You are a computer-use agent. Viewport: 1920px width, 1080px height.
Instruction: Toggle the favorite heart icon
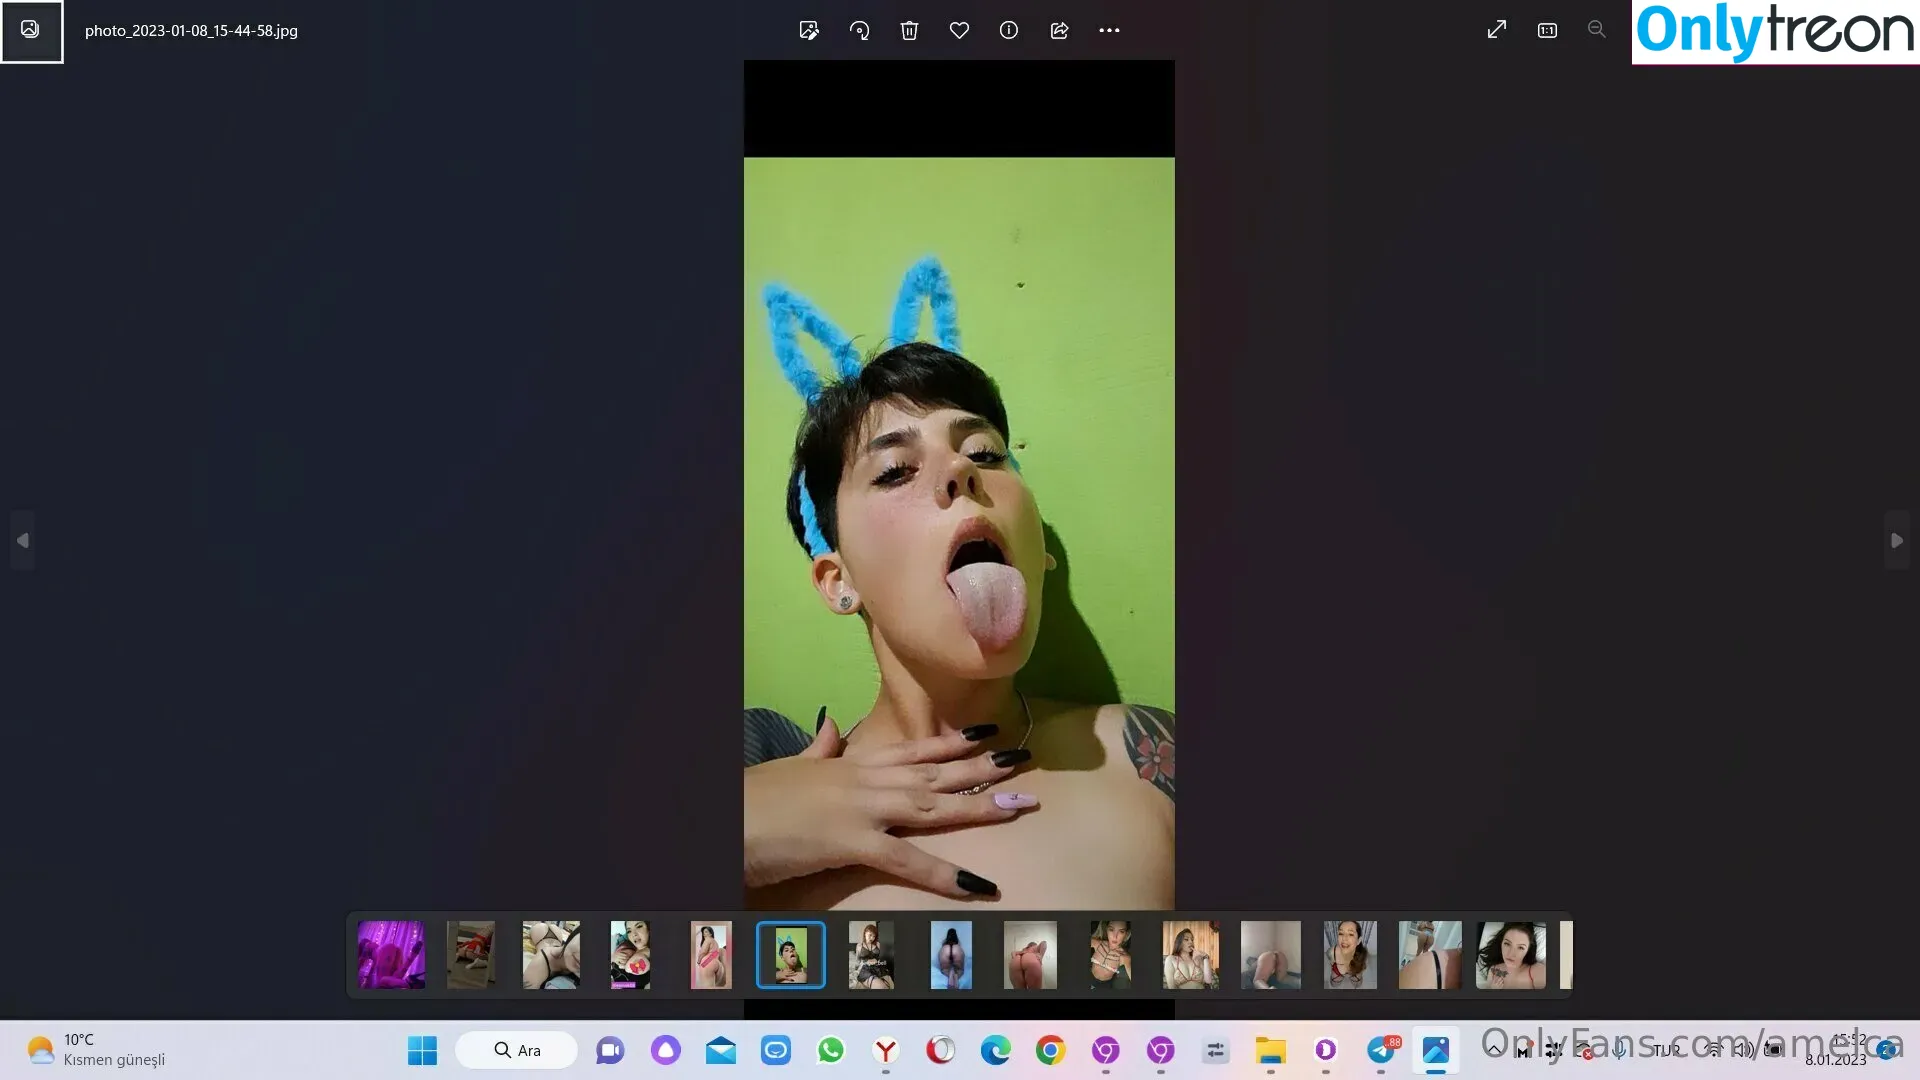pyautogui.click(x=959, y=30)
